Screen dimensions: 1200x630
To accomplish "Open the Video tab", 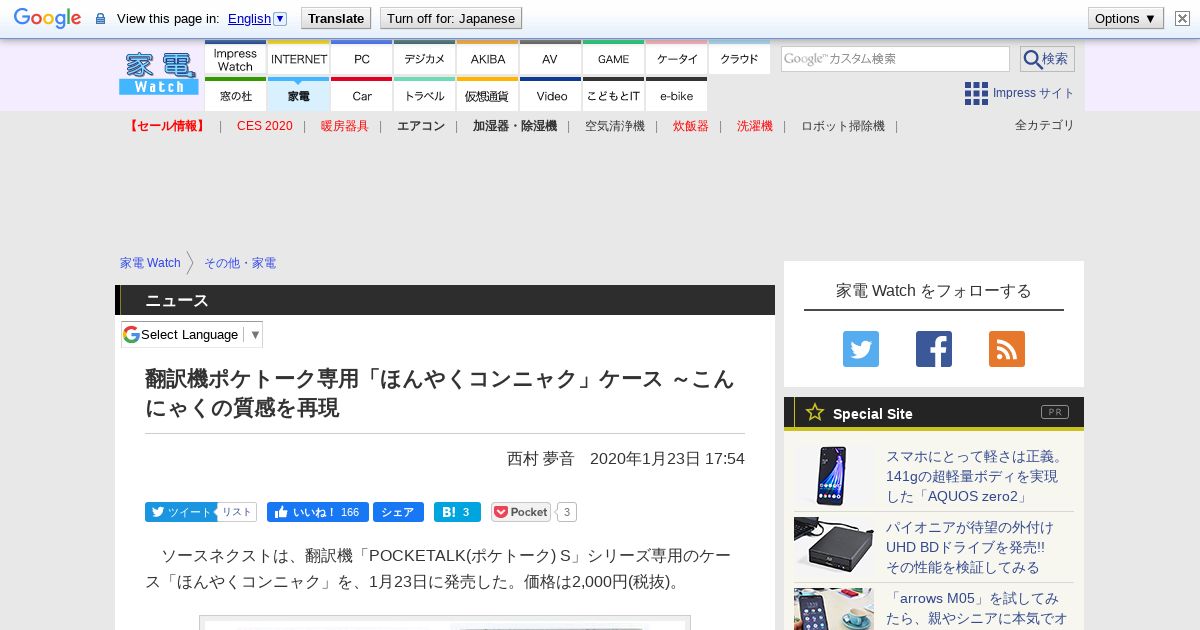I will pyautogui.click(x=550, y=95).
